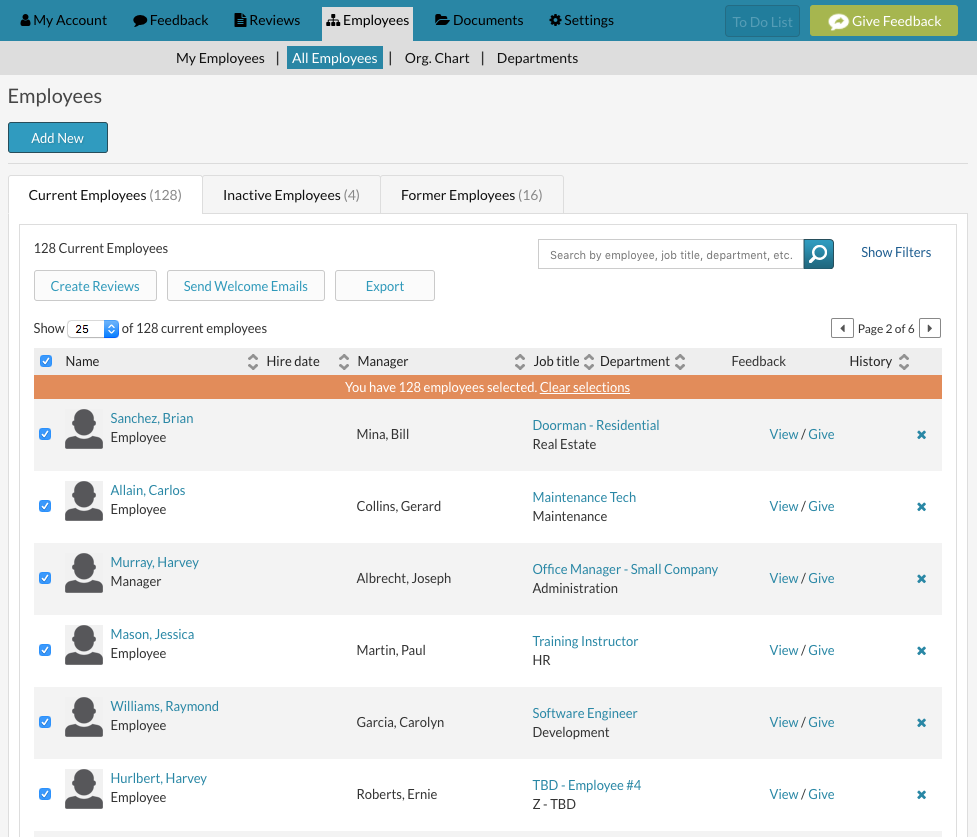977x837 pixels.
Task: Click the Show Filters link
Action: pyautogui.click(x=896, y=252)
